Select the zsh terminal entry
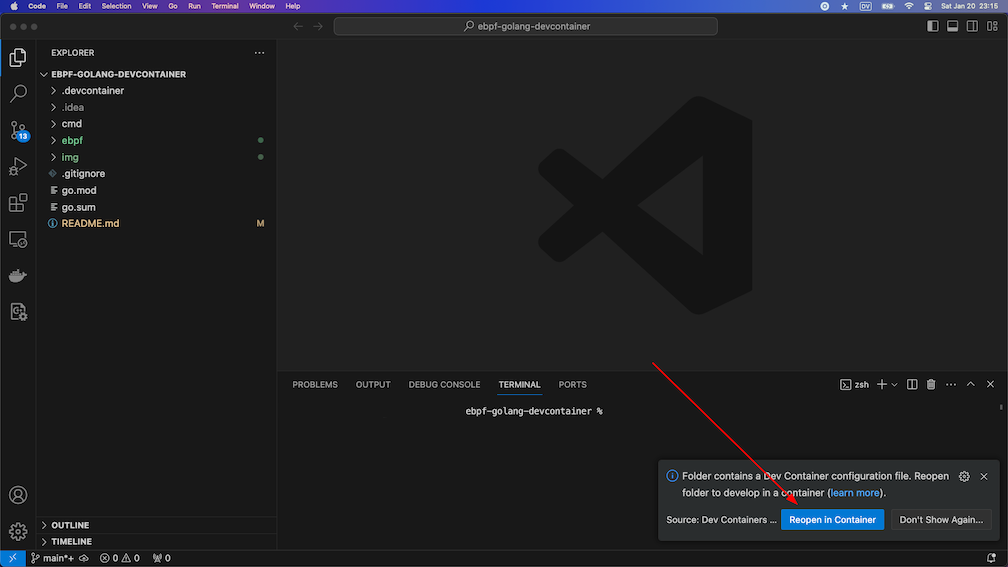 (x=854, y=384)
